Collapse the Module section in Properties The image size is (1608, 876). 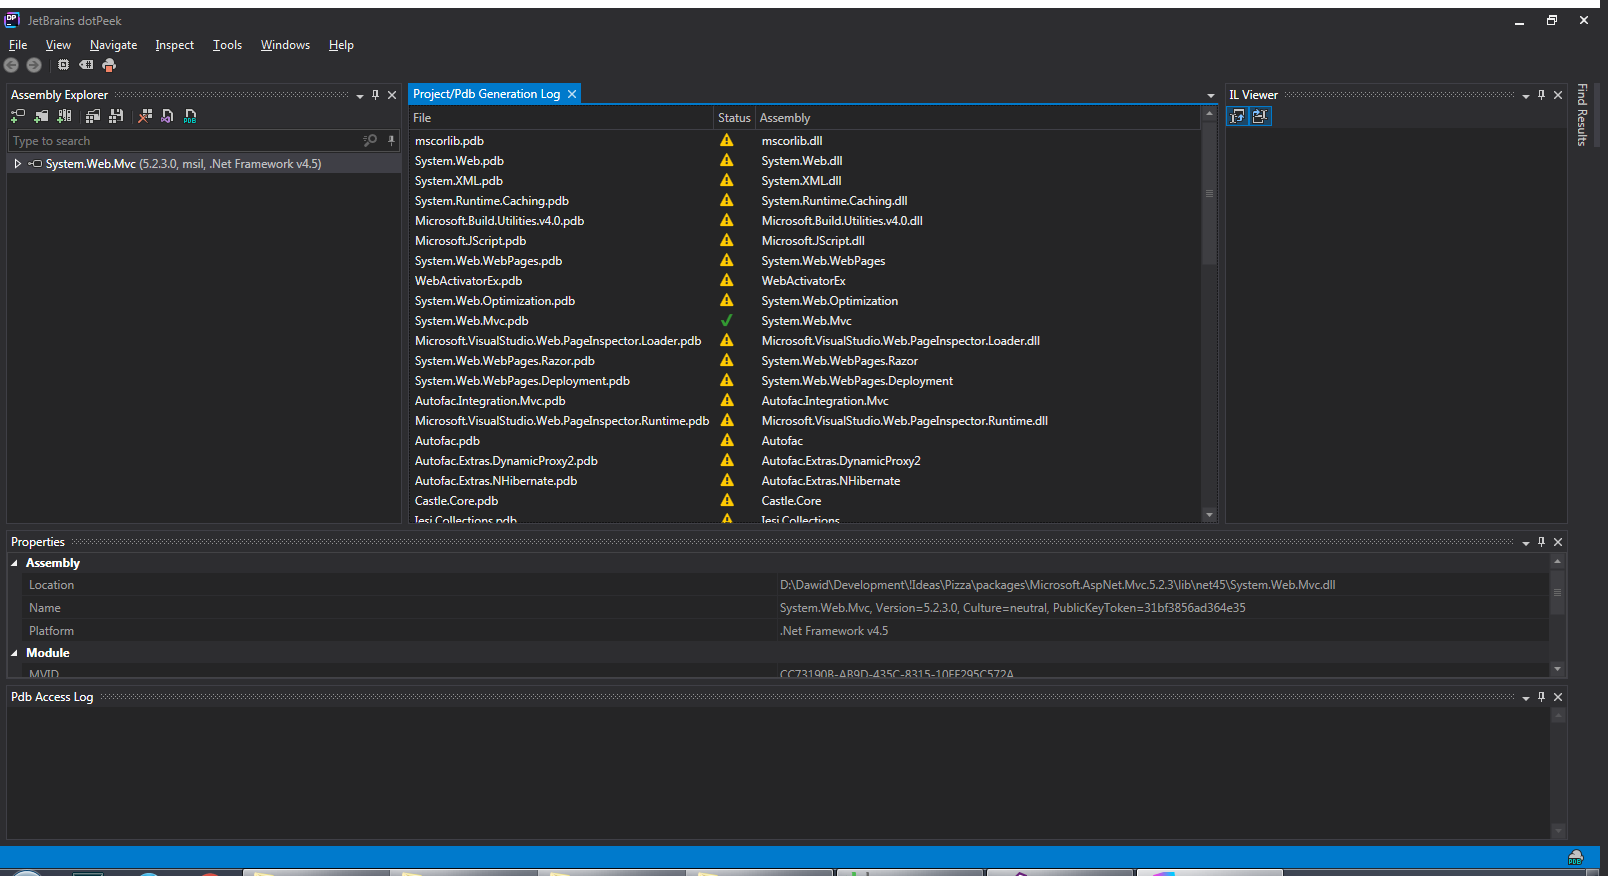coord(15,653)
